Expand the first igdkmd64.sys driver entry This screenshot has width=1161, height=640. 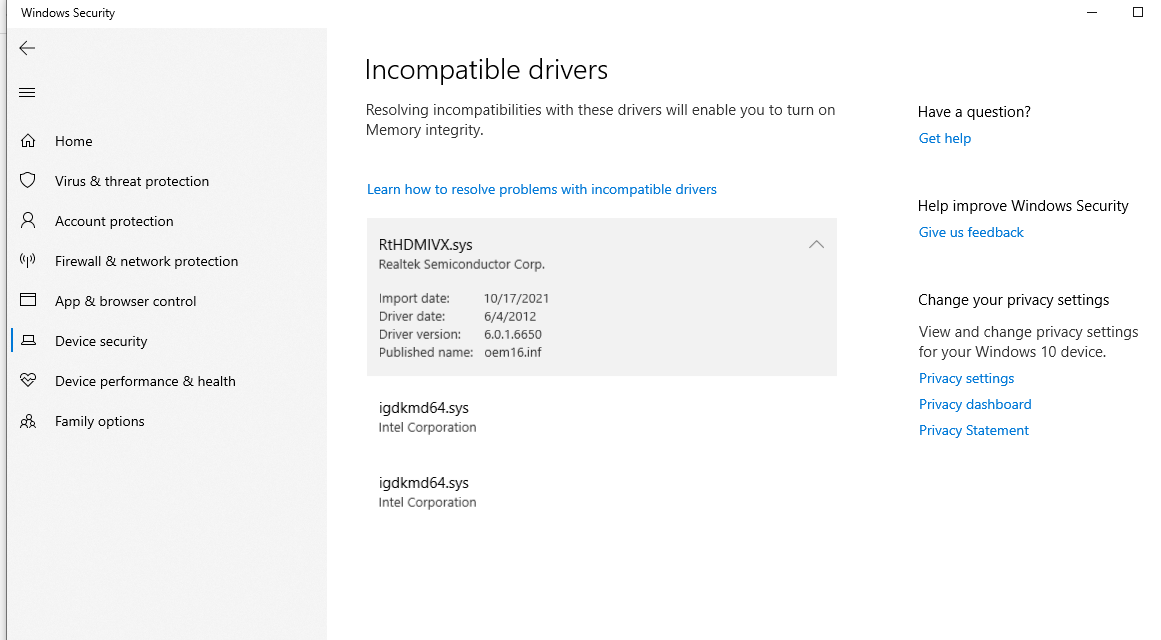coord(601,416)
